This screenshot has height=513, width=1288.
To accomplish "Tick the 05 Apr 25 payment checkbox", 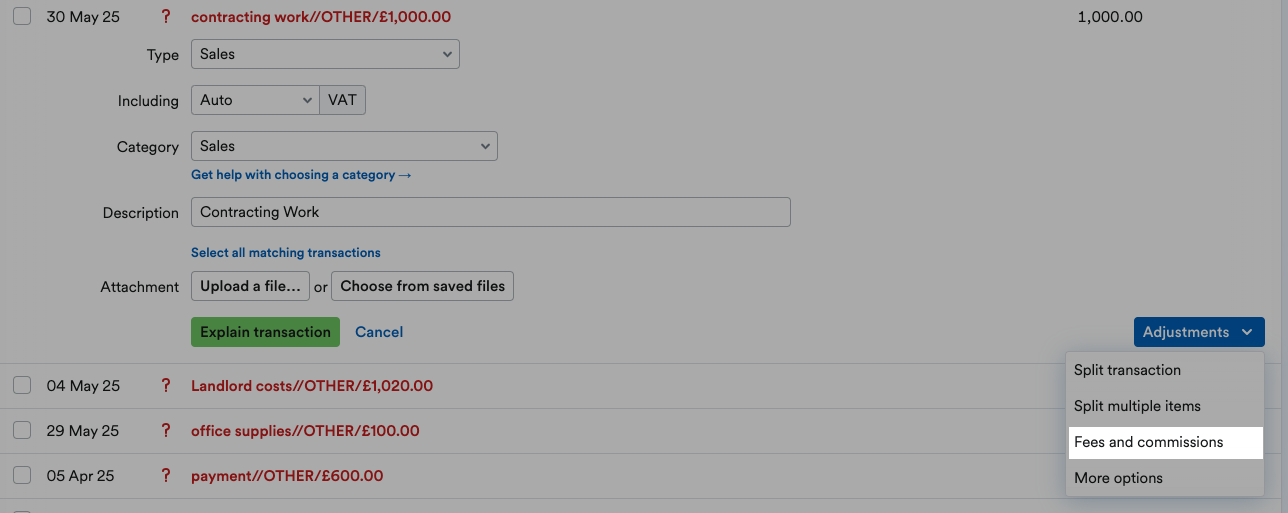I will coord(22,476).
